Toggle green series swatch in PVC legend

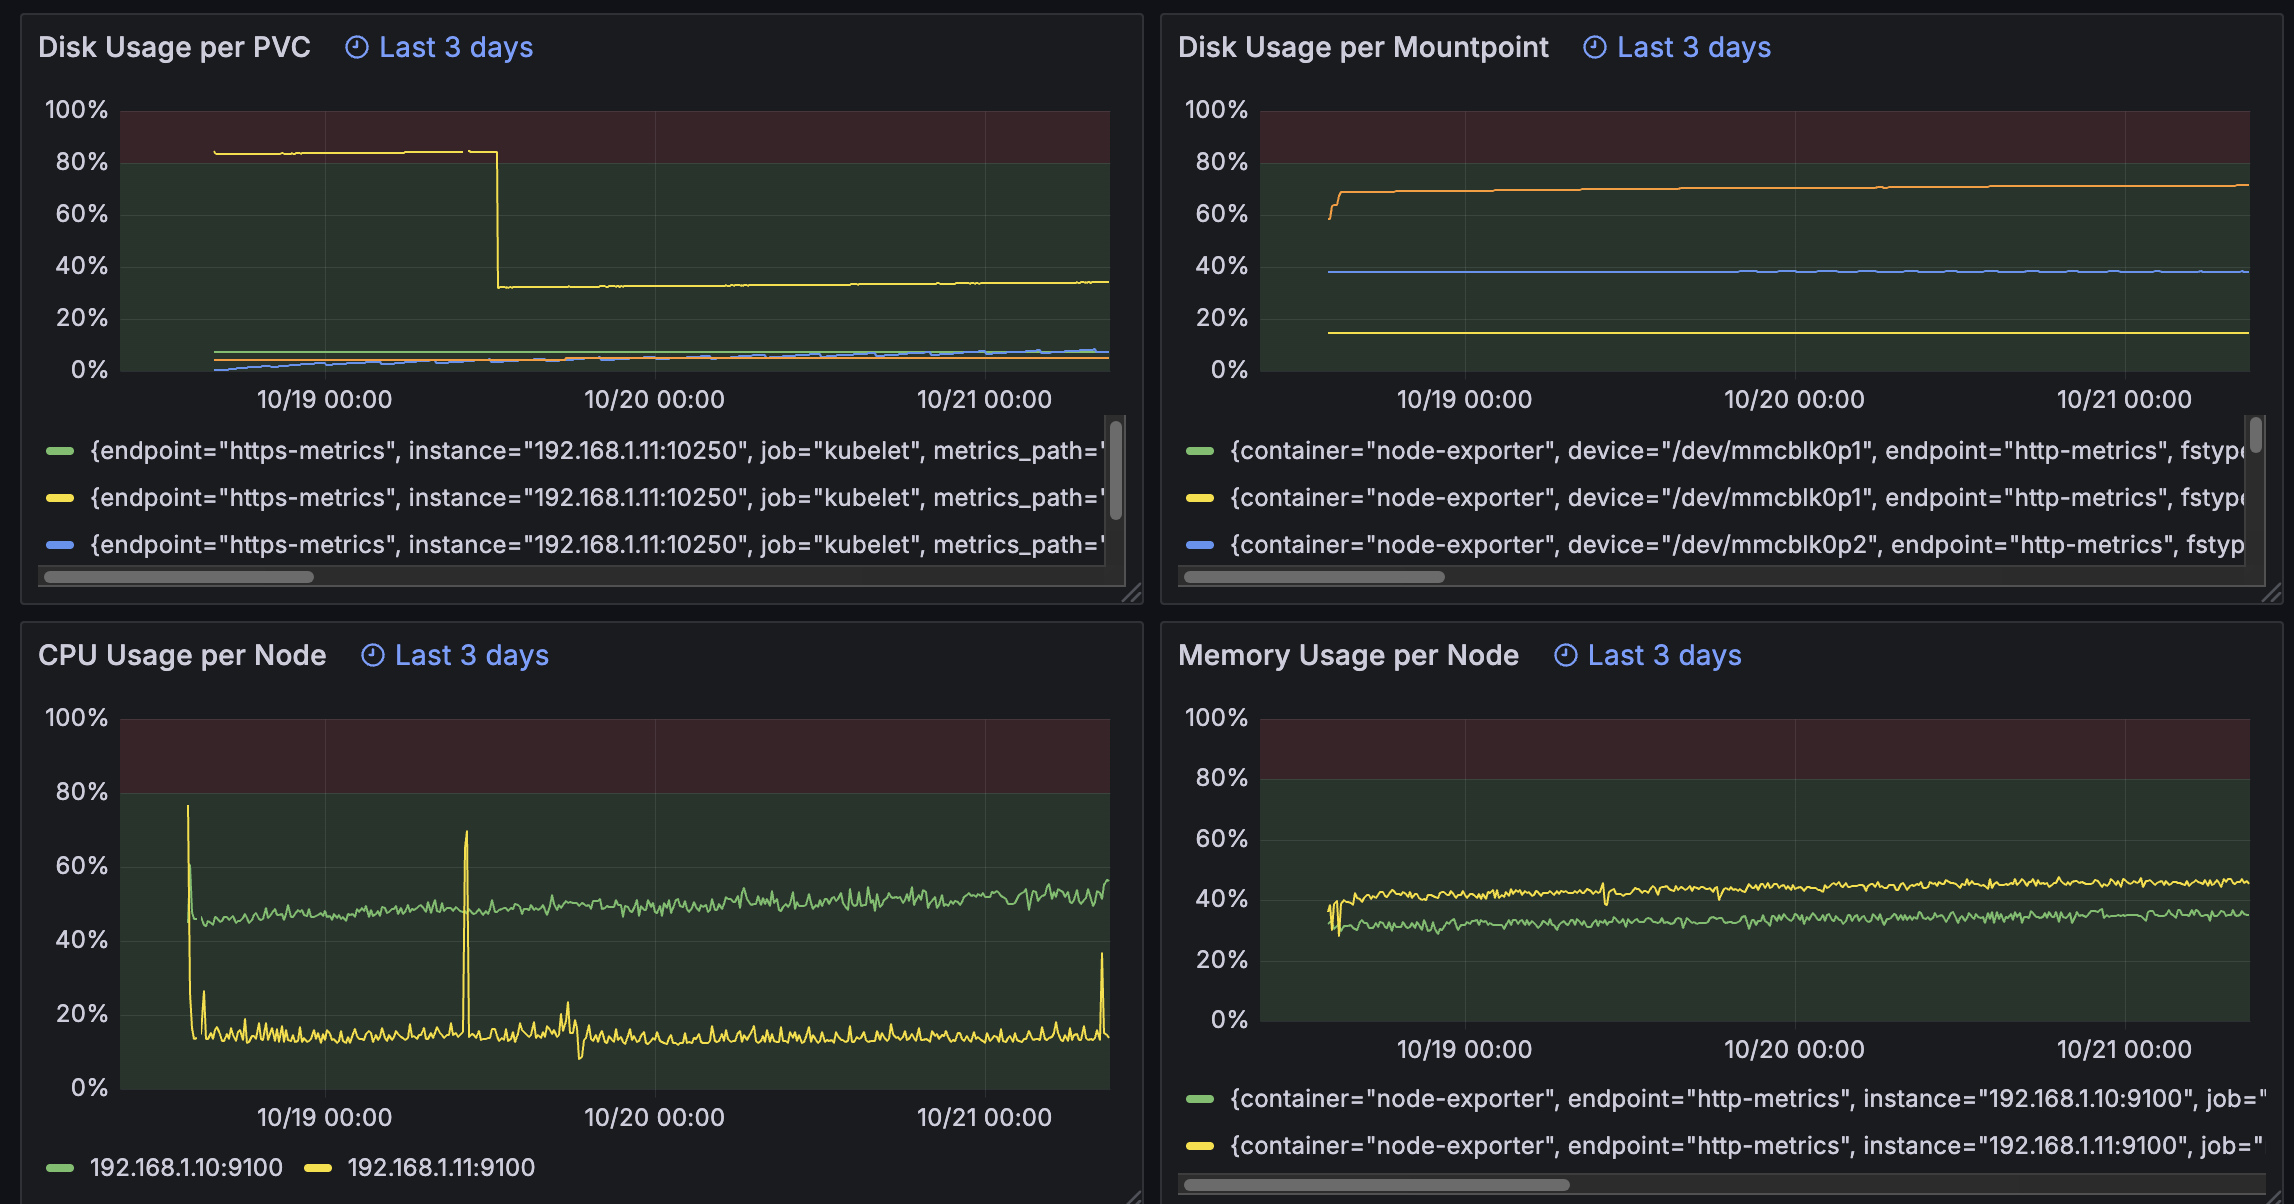pyautogui.click(x=60, y=451)
